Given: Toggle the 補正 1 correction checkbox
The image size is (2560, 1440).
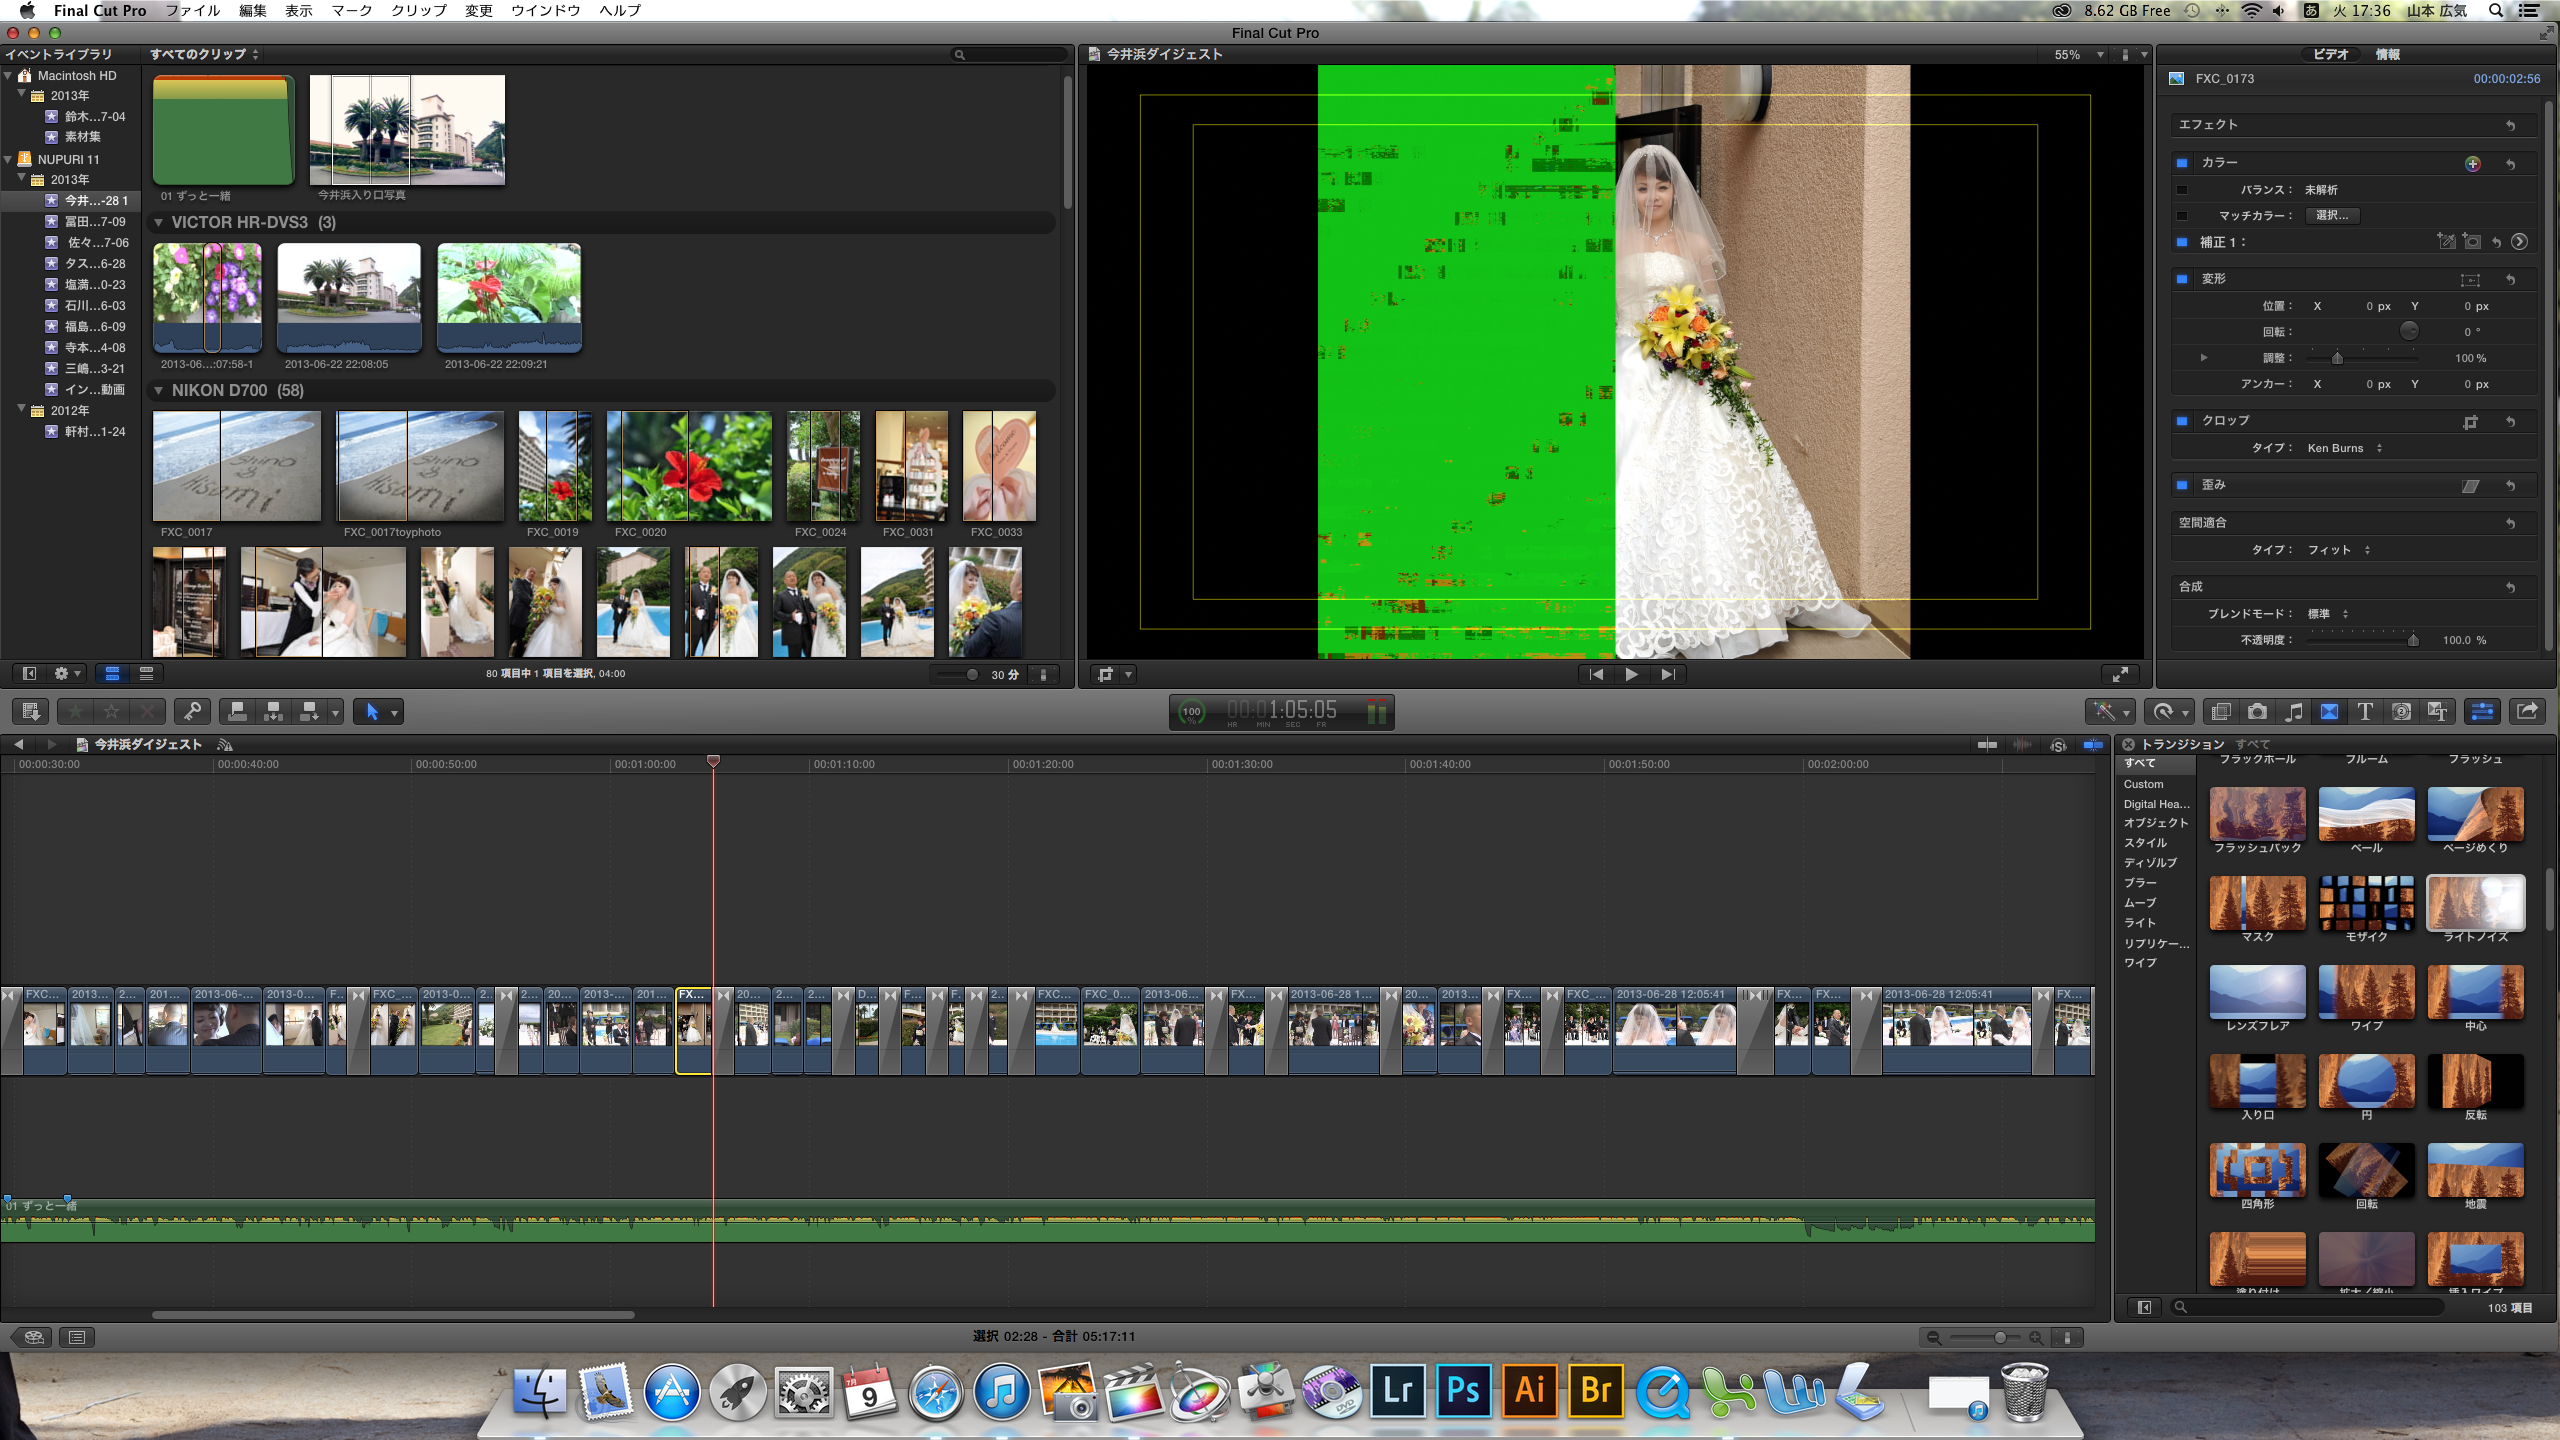Looking at the screenshot, I should (2182, 242).
